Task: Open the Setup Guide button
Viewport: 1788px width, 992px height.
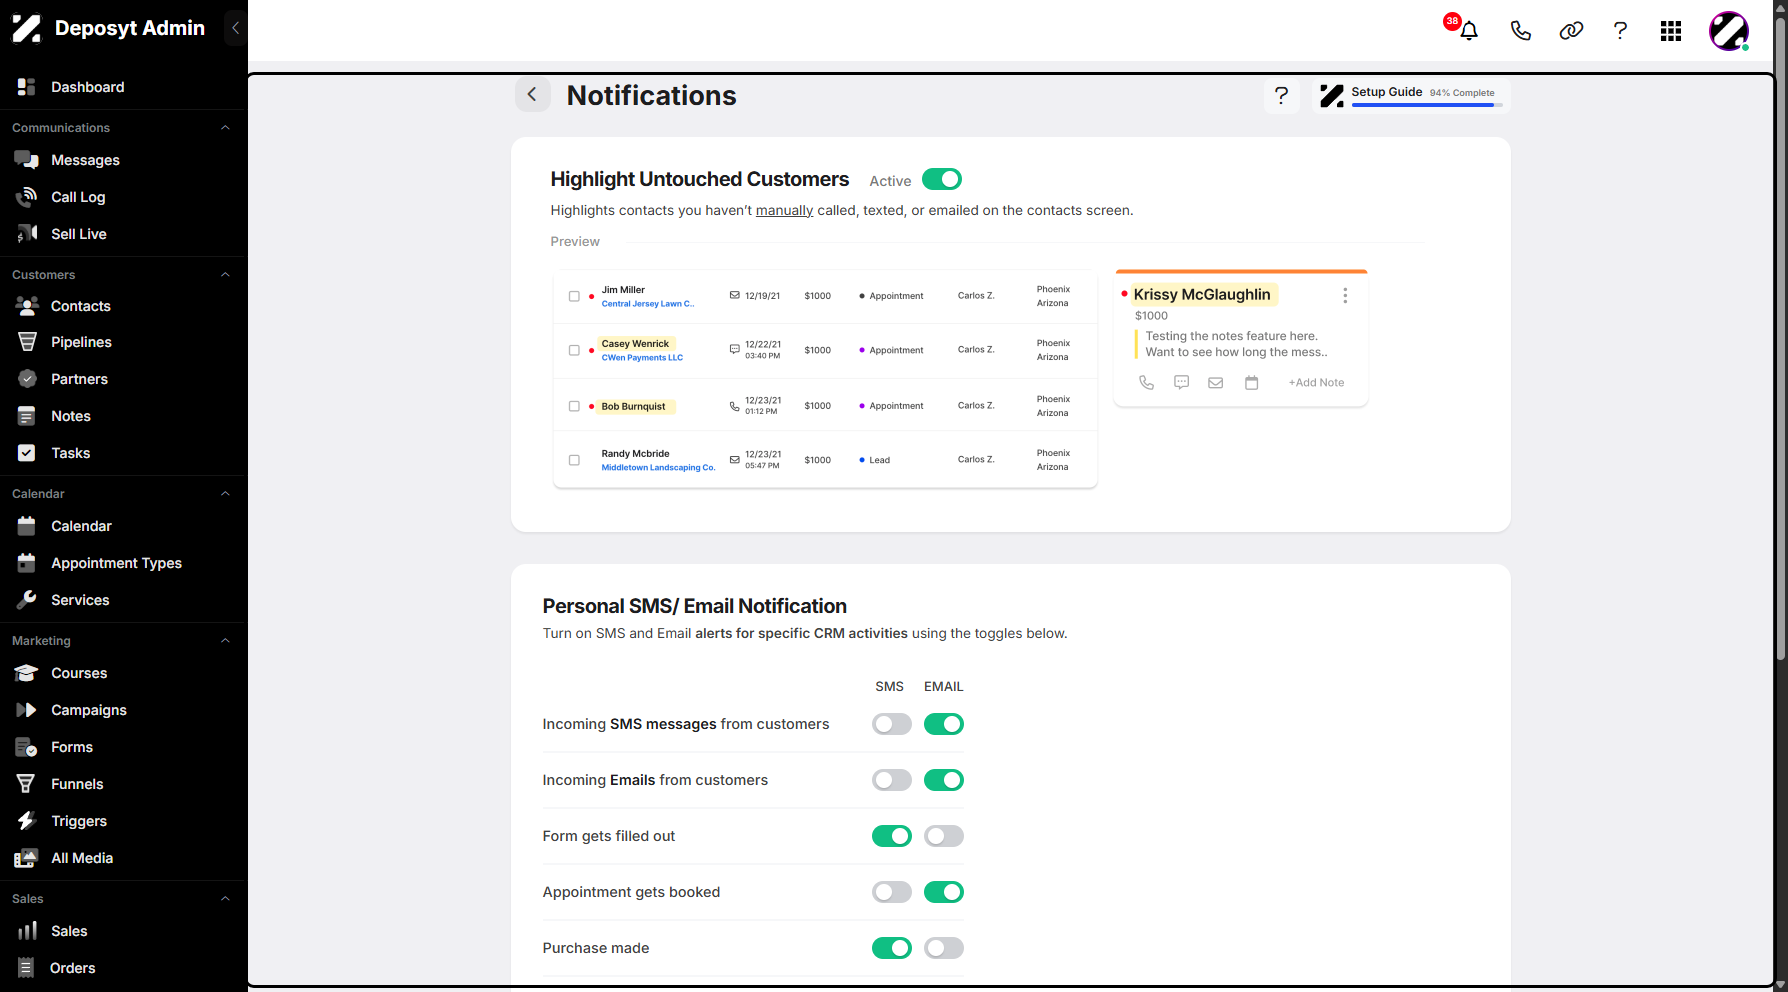Action: tap(1410, 96)
